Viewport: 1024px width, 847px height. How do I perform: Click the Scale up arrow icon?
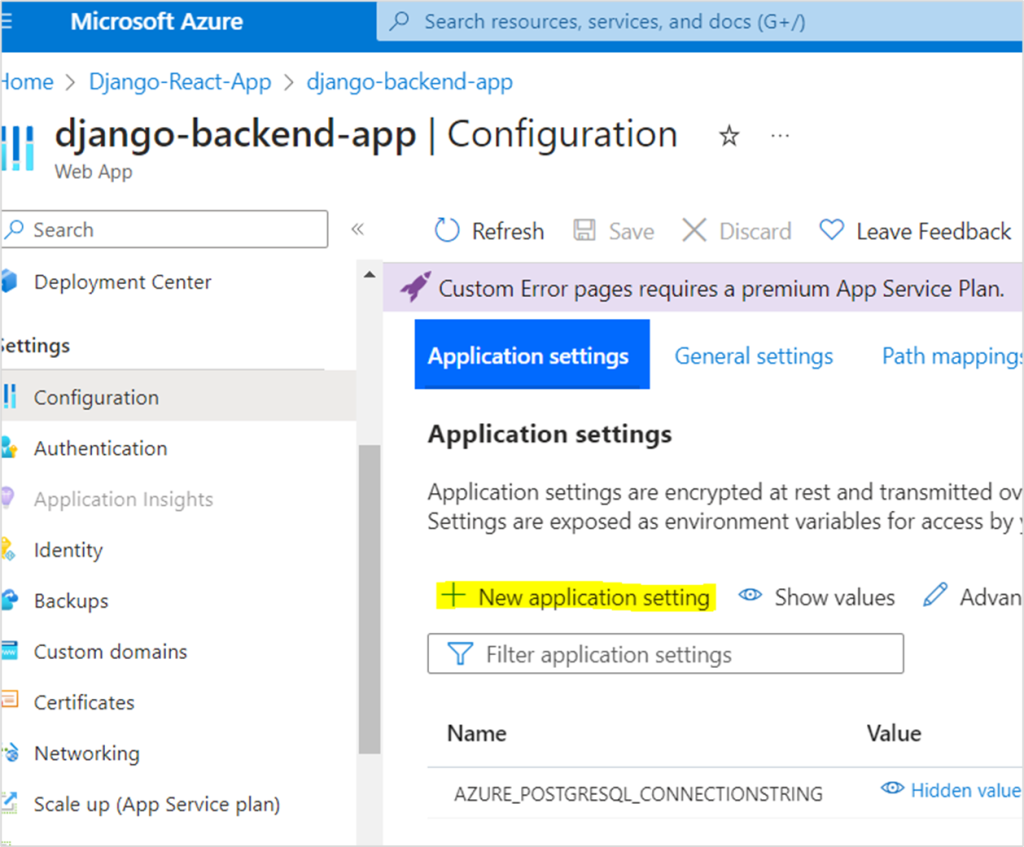[9, 803]
